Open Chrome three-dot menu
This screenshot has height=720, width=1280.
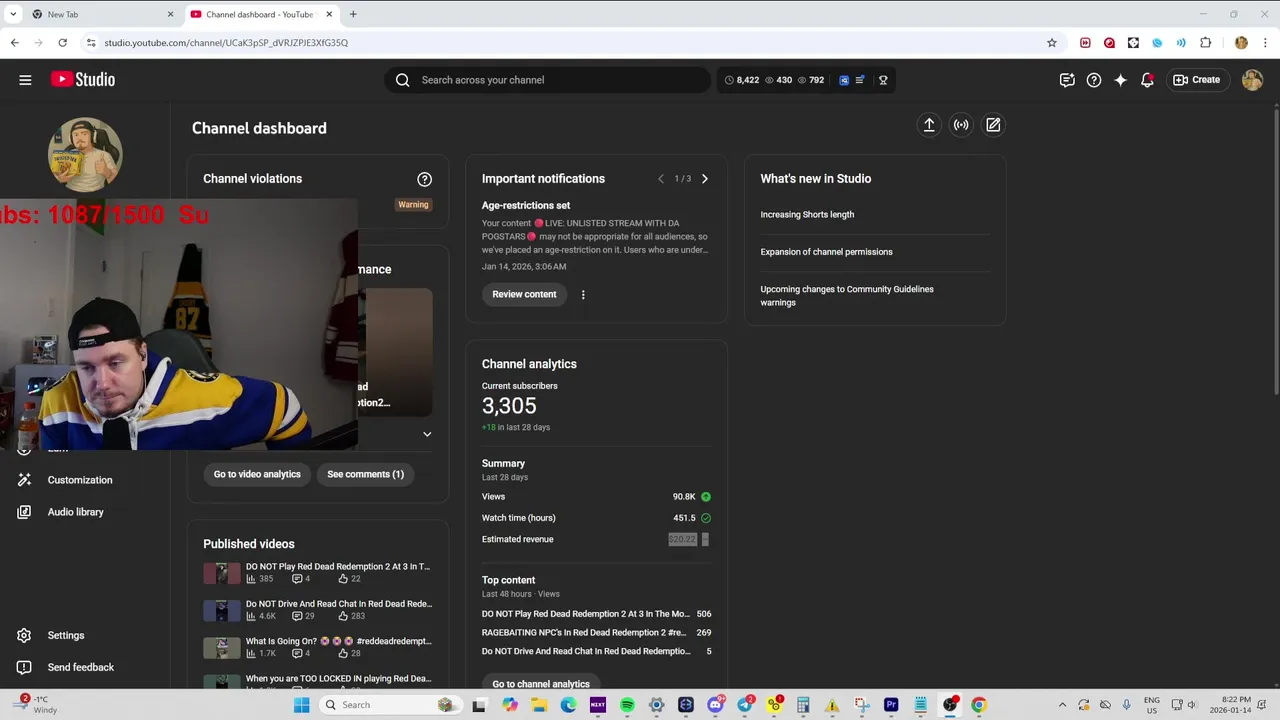point(1265,43)
